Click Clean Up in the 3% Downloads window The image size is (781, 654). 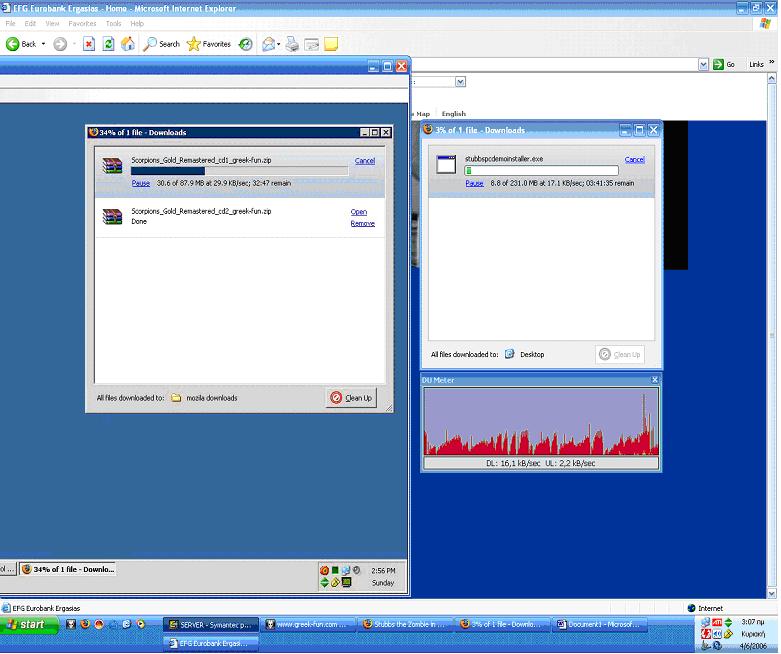tap(620, 355)
